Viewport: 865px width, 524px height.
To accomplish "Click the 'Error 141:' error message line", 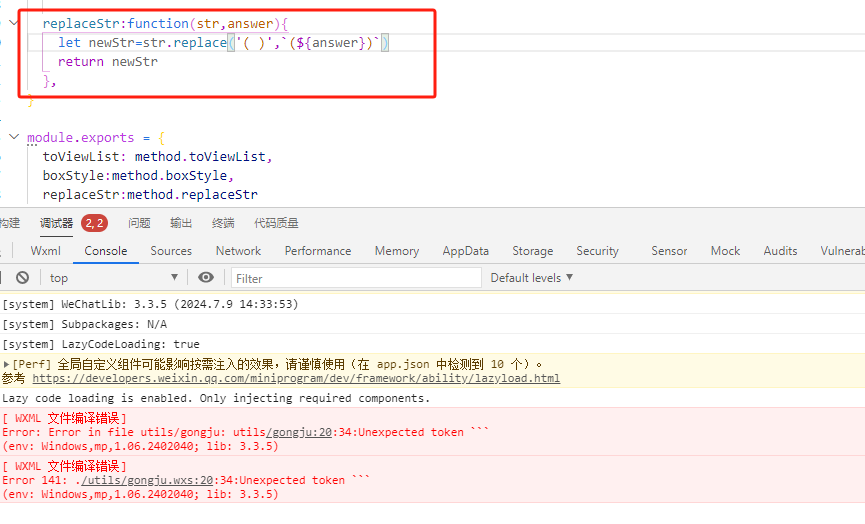I will pos(185,480).
